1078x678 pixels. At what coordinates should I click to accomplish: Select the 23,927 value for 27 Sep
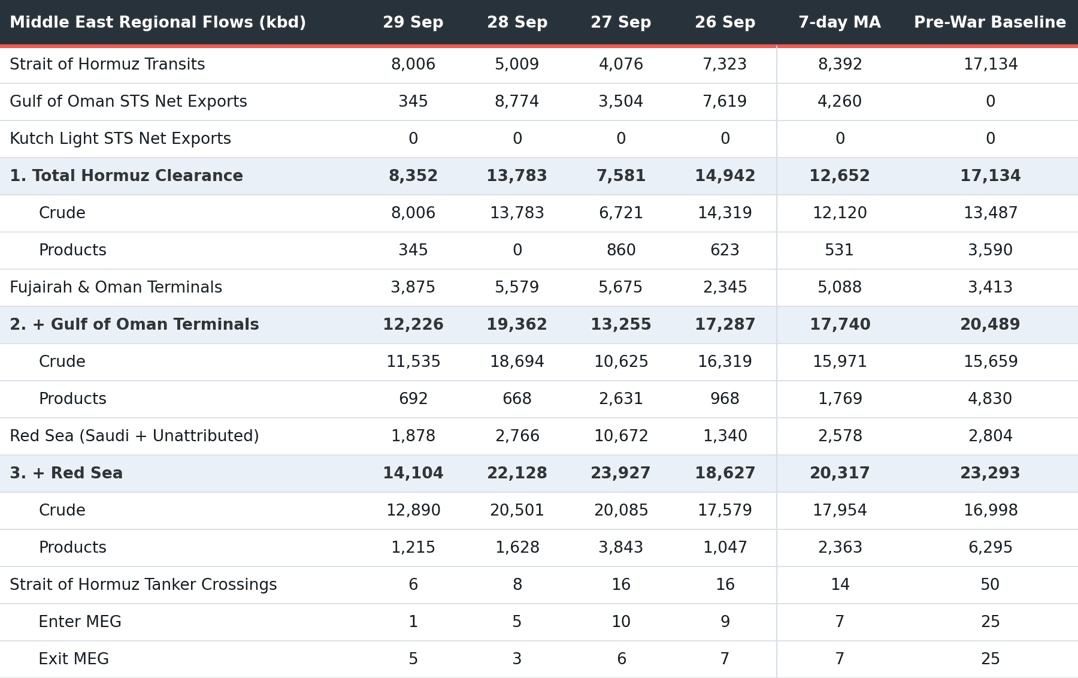pyautogui.click(x=621, y=472)
